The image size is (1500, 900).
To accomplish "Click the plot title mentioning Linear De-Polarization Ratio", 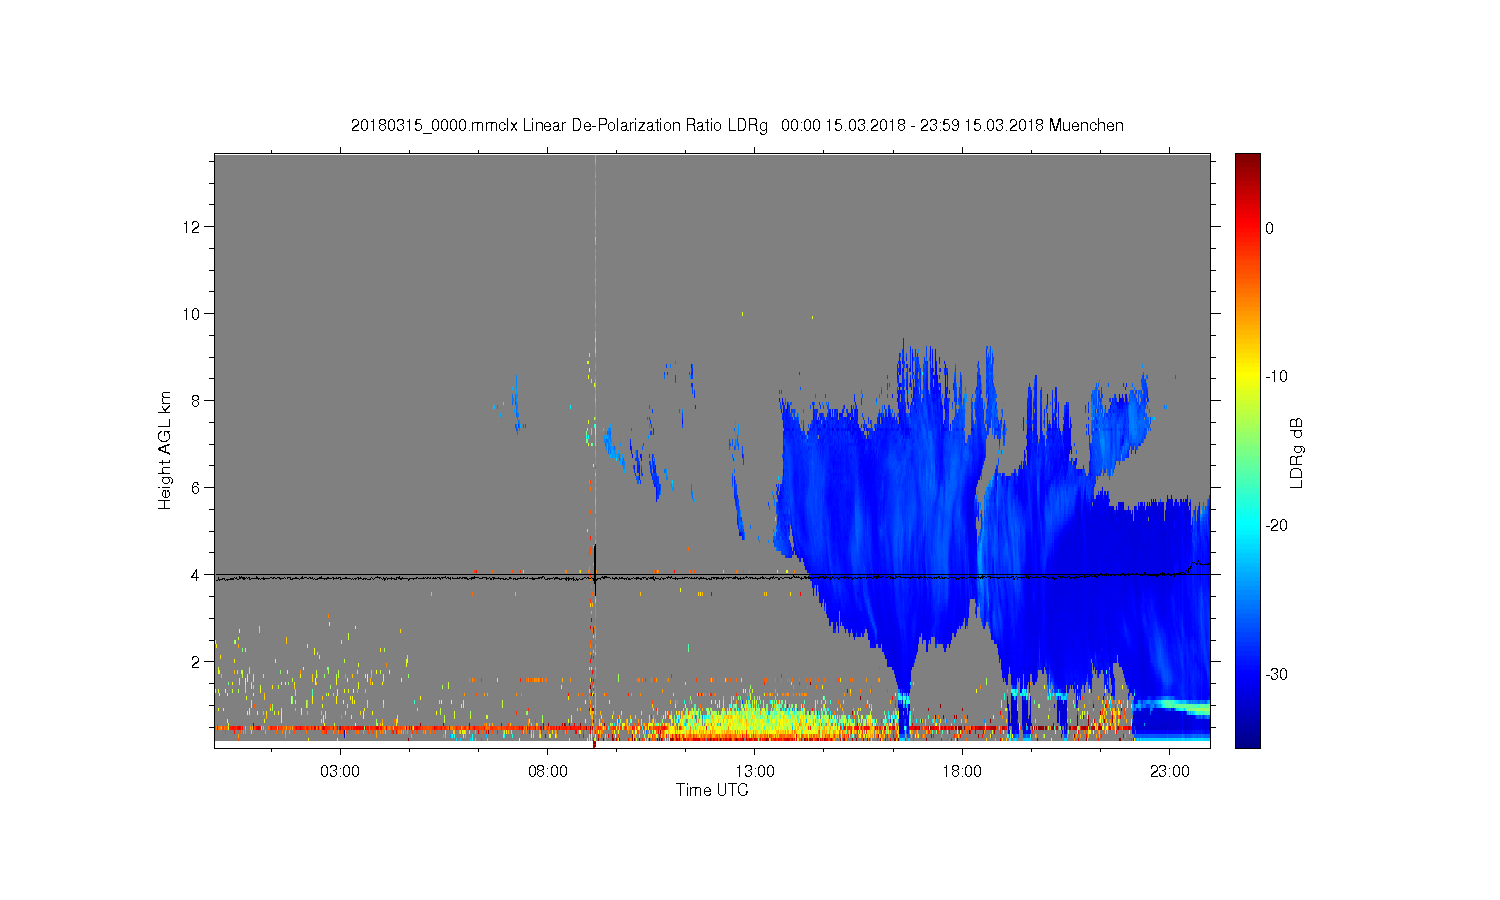I will (x=737, y=126).
